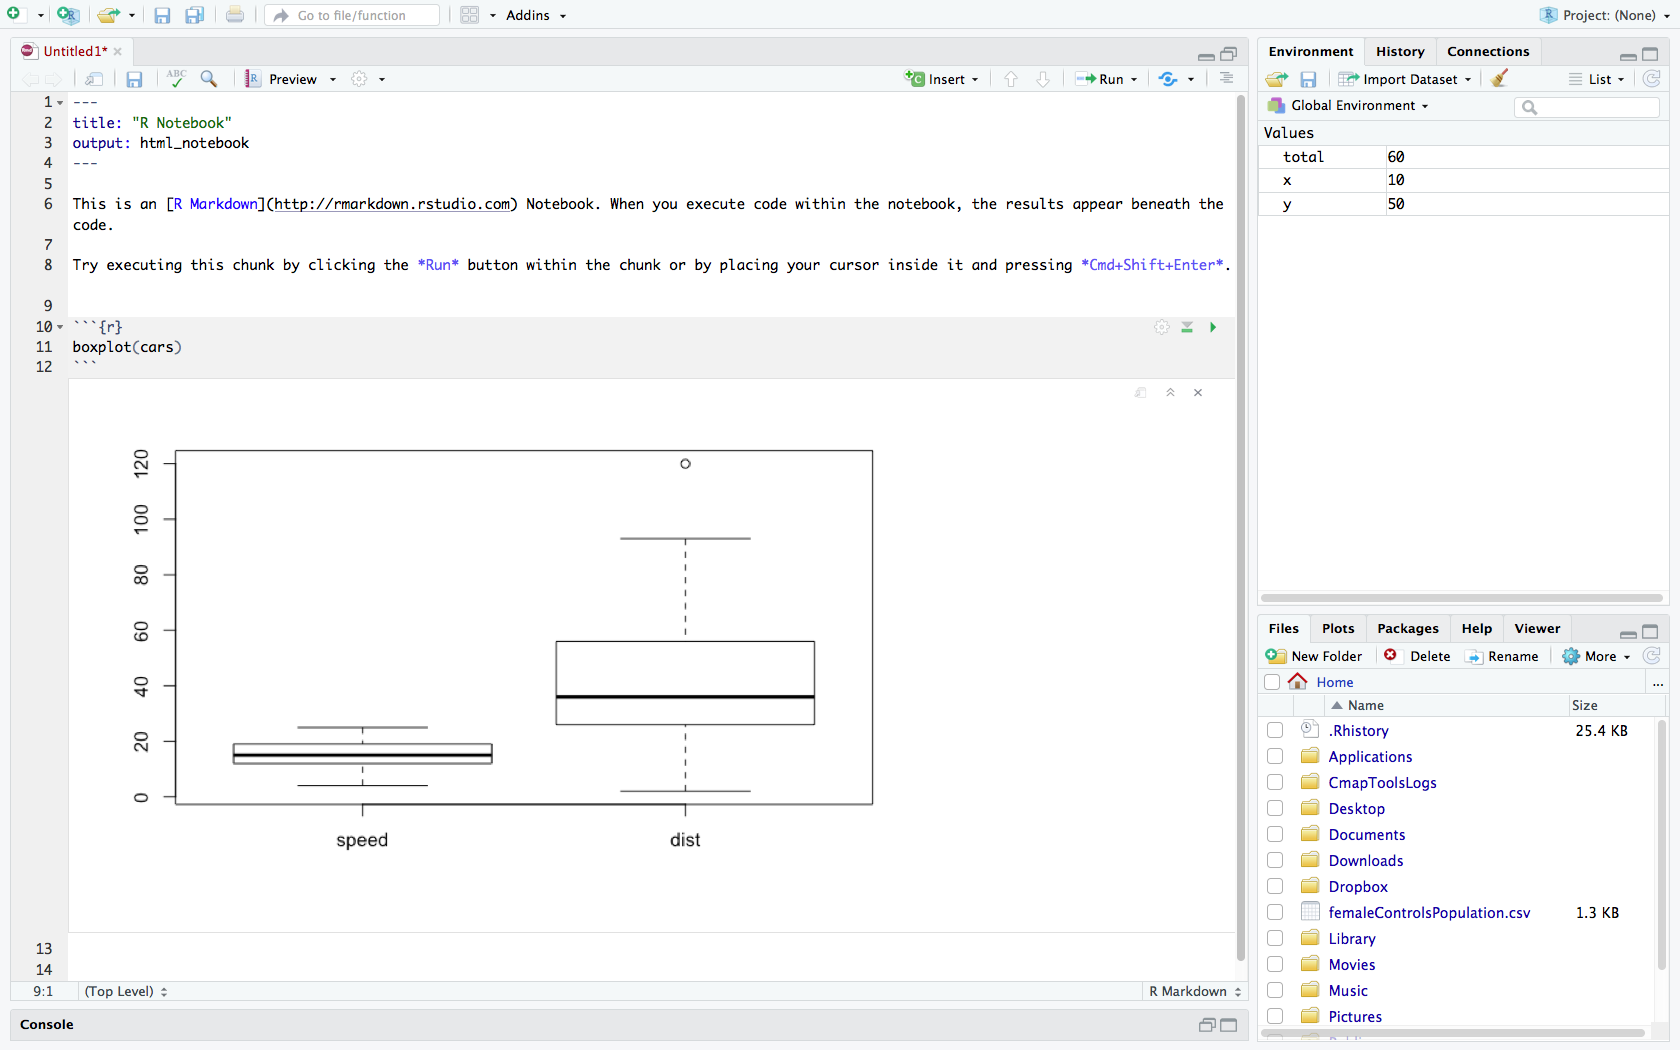Click the editor vertical scrollbar
1680x1050 pixels.
[1241, 527]
